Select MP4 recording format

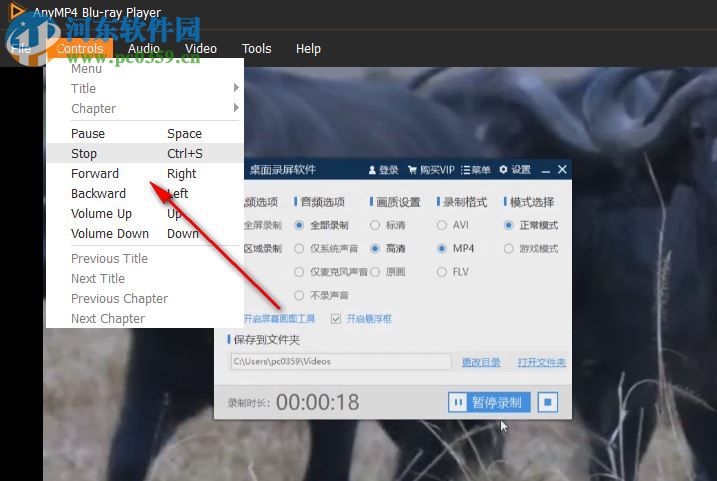click(442, 249)
